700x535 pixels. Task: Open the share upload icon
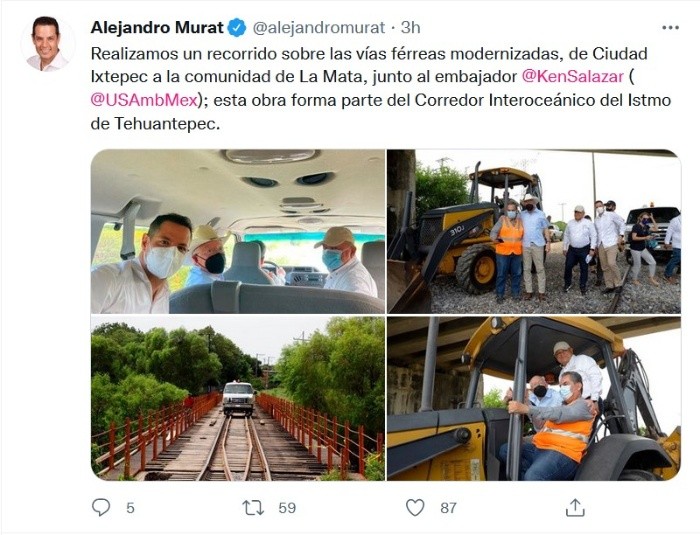point(575,507)
